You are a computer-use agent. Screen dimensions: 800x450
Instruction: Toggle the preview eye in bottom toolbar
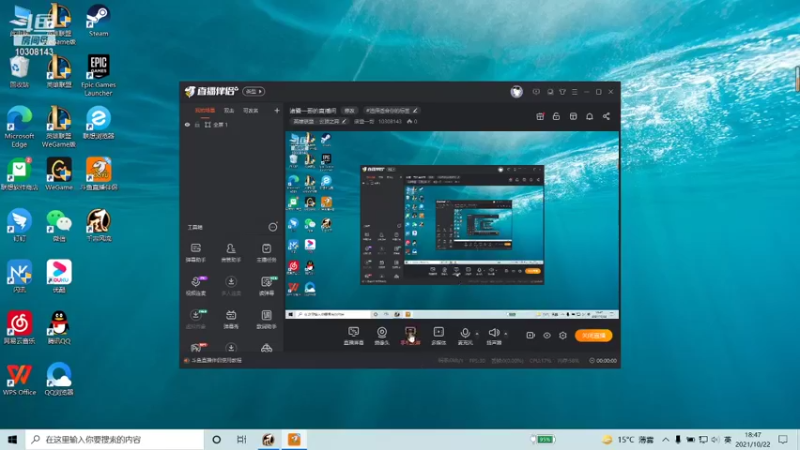click(x=546, y=335)
